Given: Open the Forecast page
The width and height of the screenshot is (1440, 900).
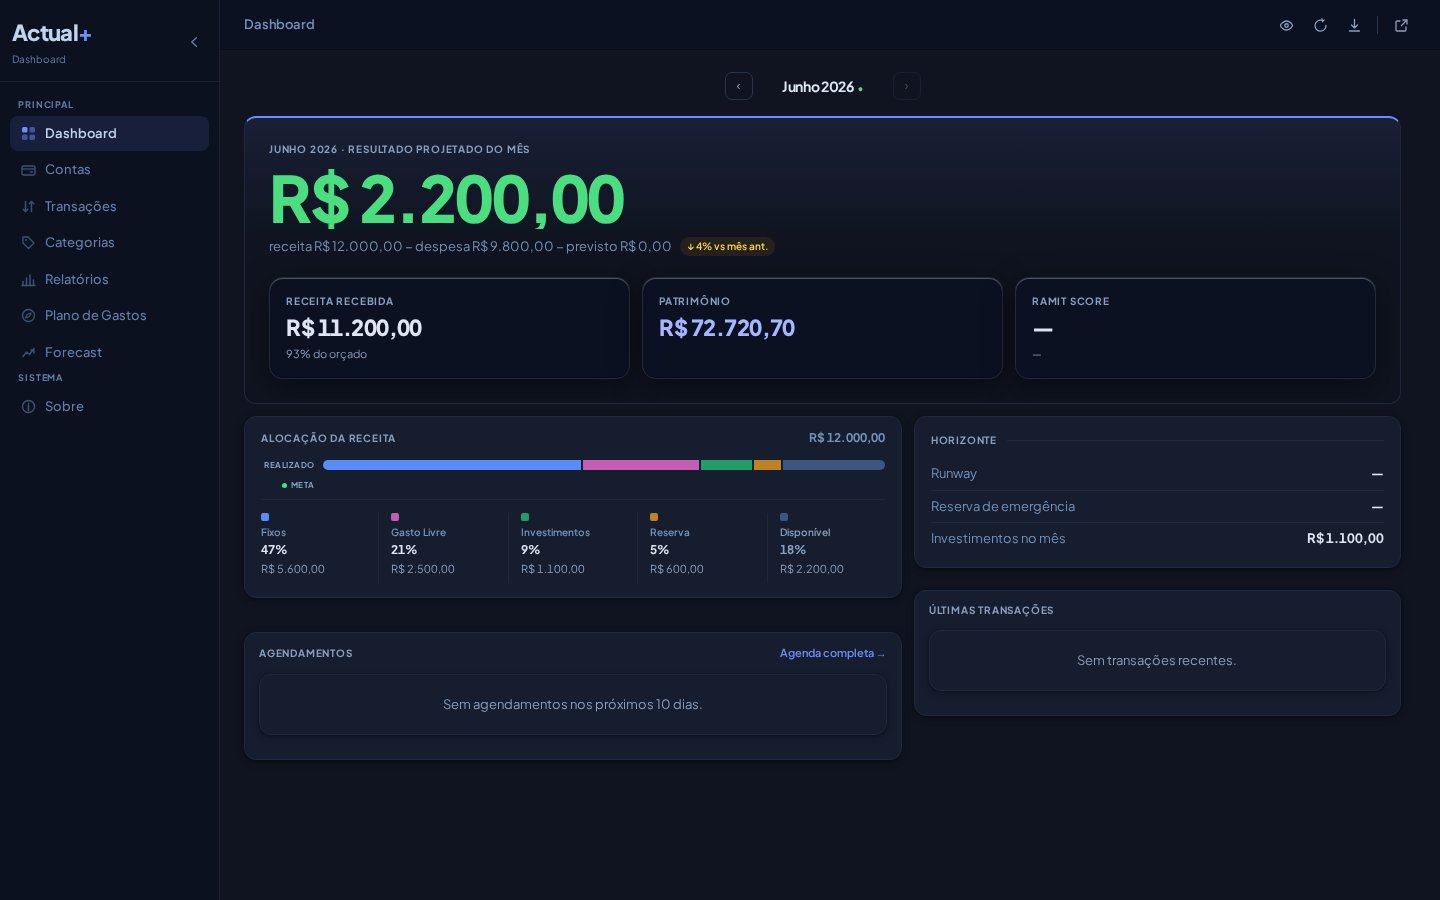Looking at the screenshot, I should pyautogui.click(x=109, y=352).
